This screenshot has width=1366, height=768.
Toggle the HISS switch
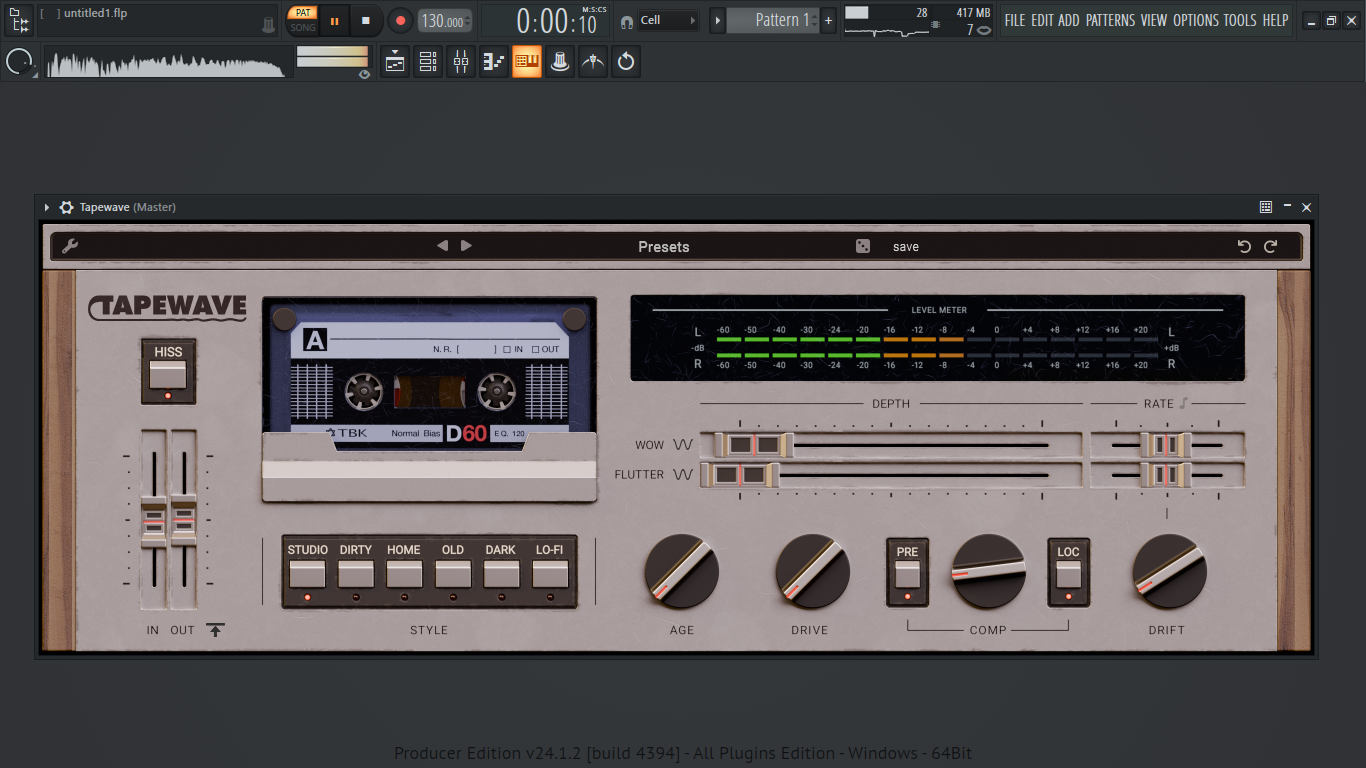[168, 374]
